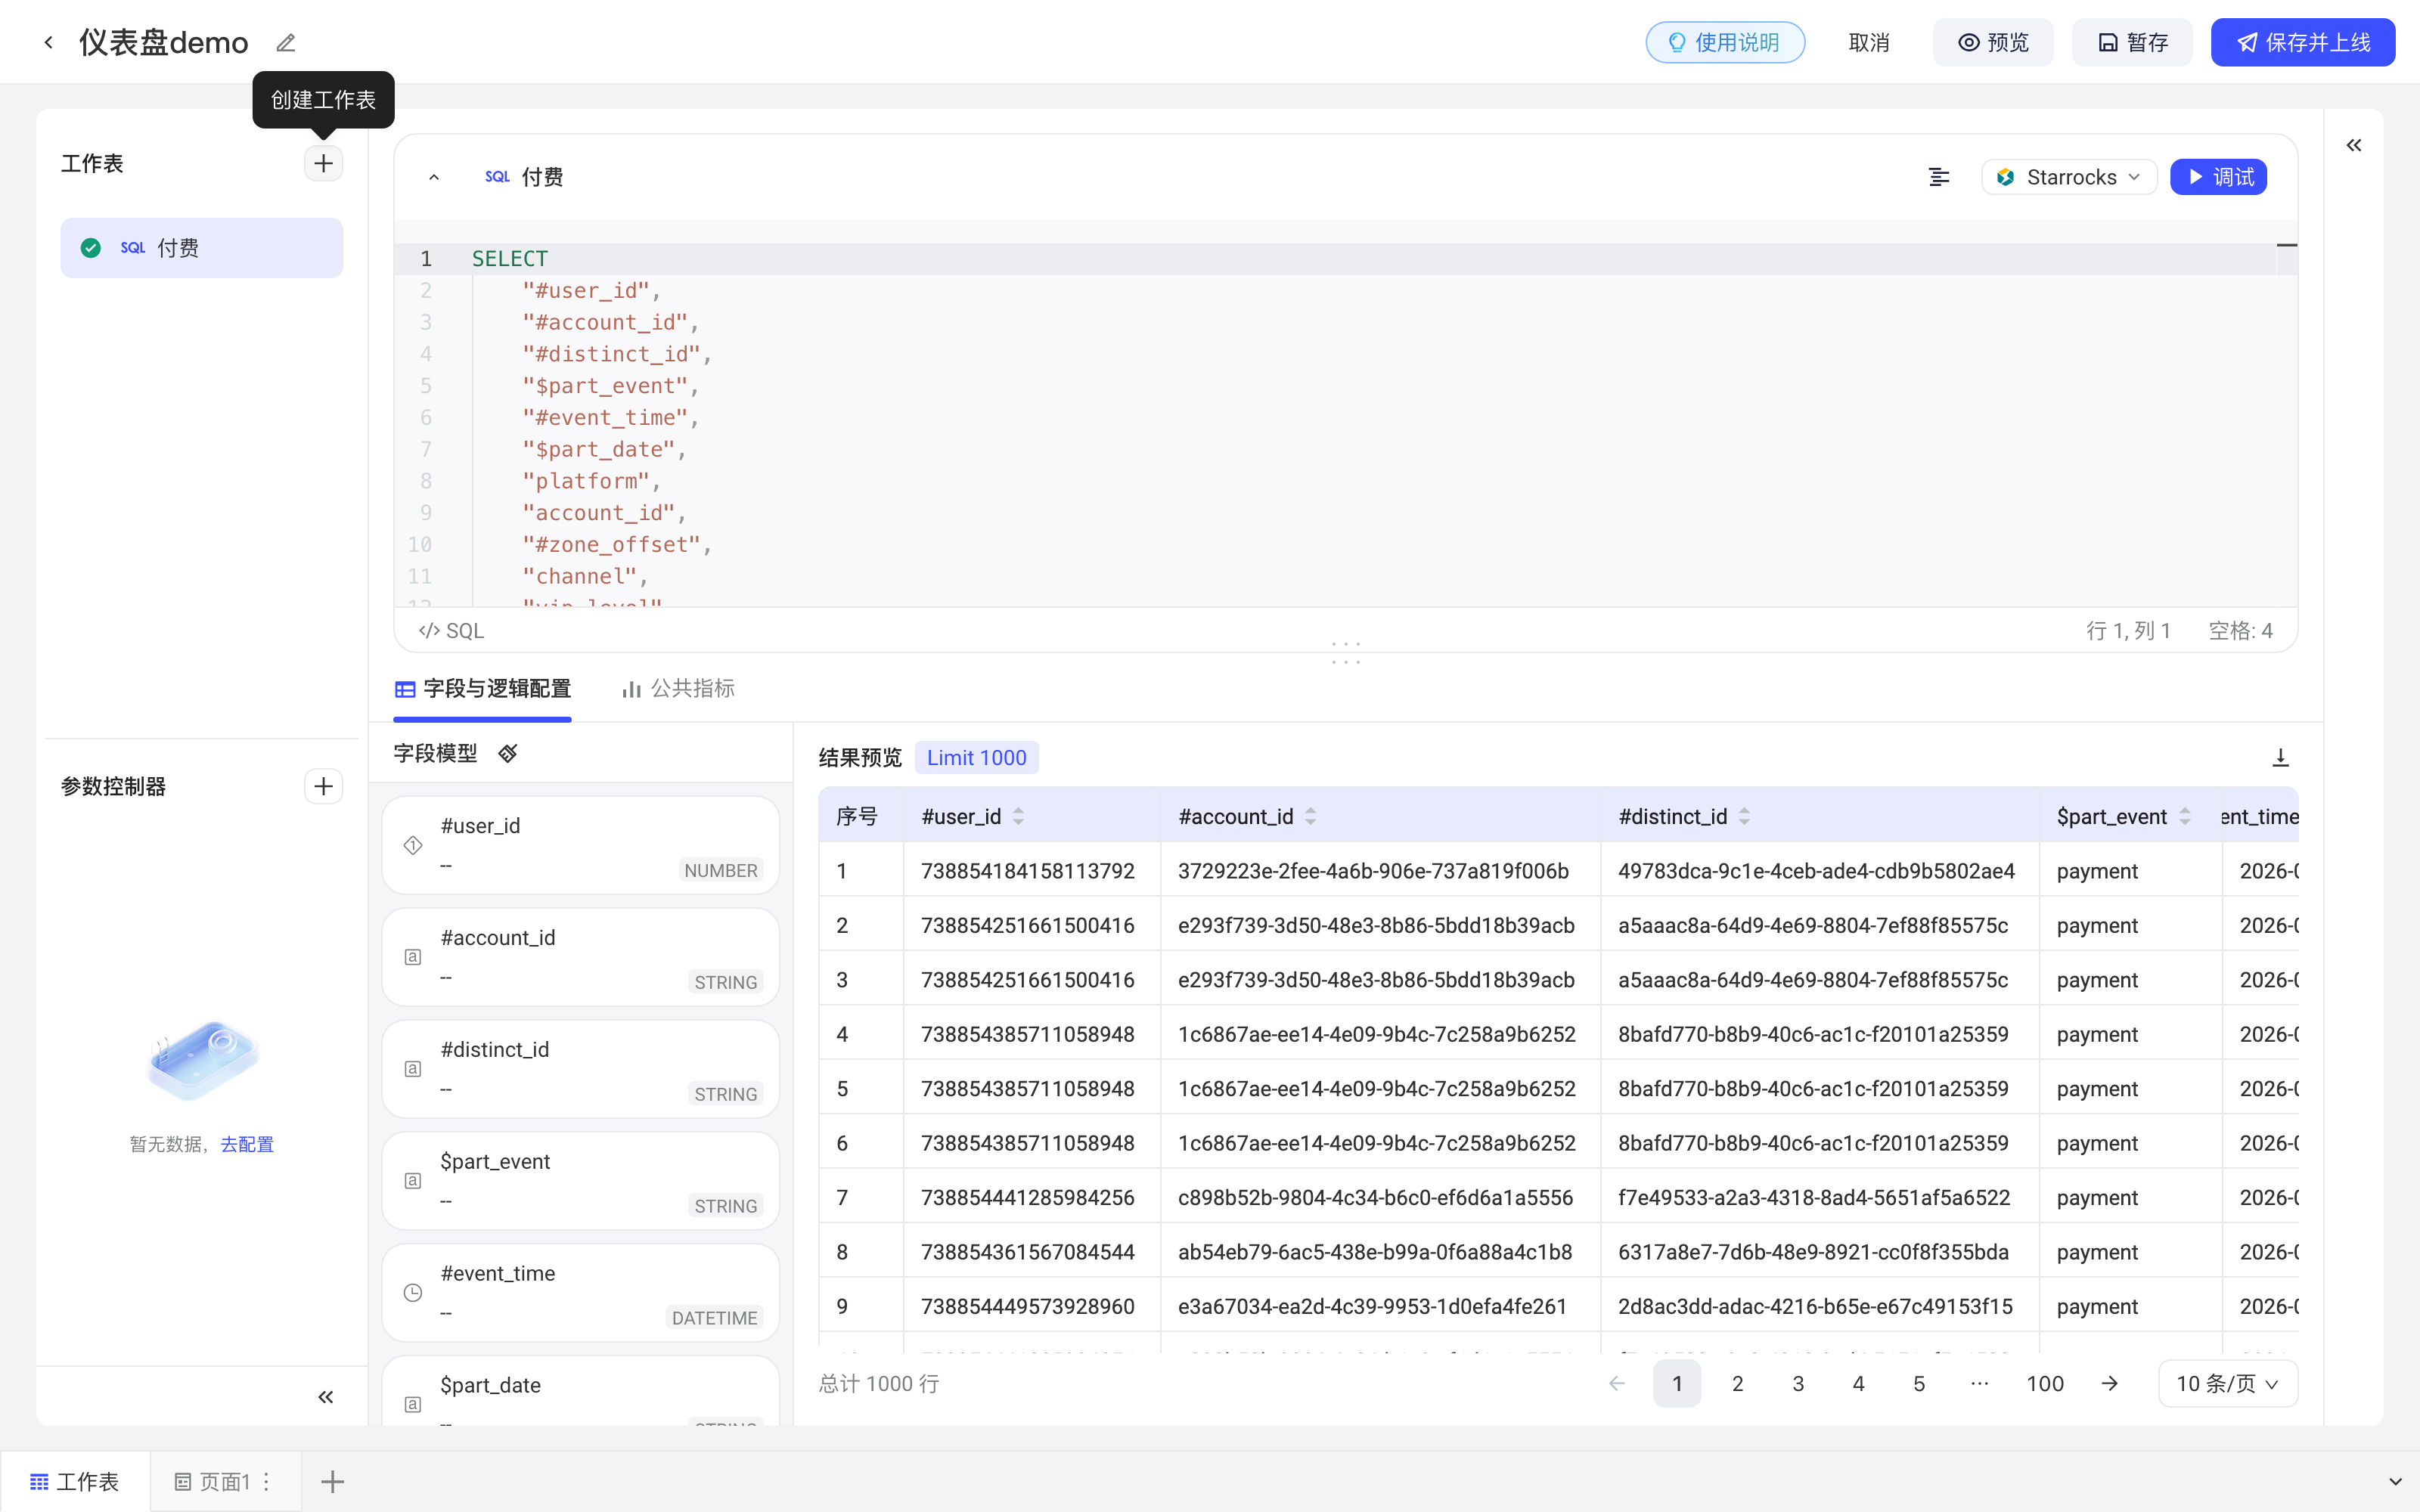Screen dimensions: 2420x1512
Task: Go to next results page arrow
Action: point(2110,1383)
